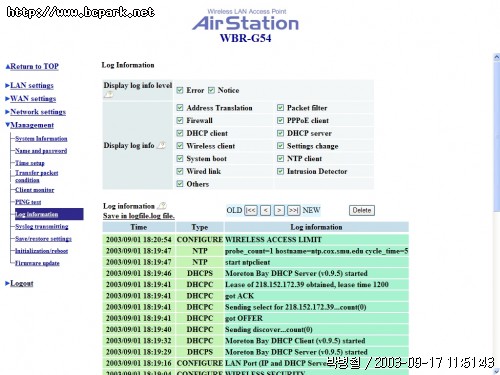Select timestamp 2003/09/01 18:19:46

(139, 273)
